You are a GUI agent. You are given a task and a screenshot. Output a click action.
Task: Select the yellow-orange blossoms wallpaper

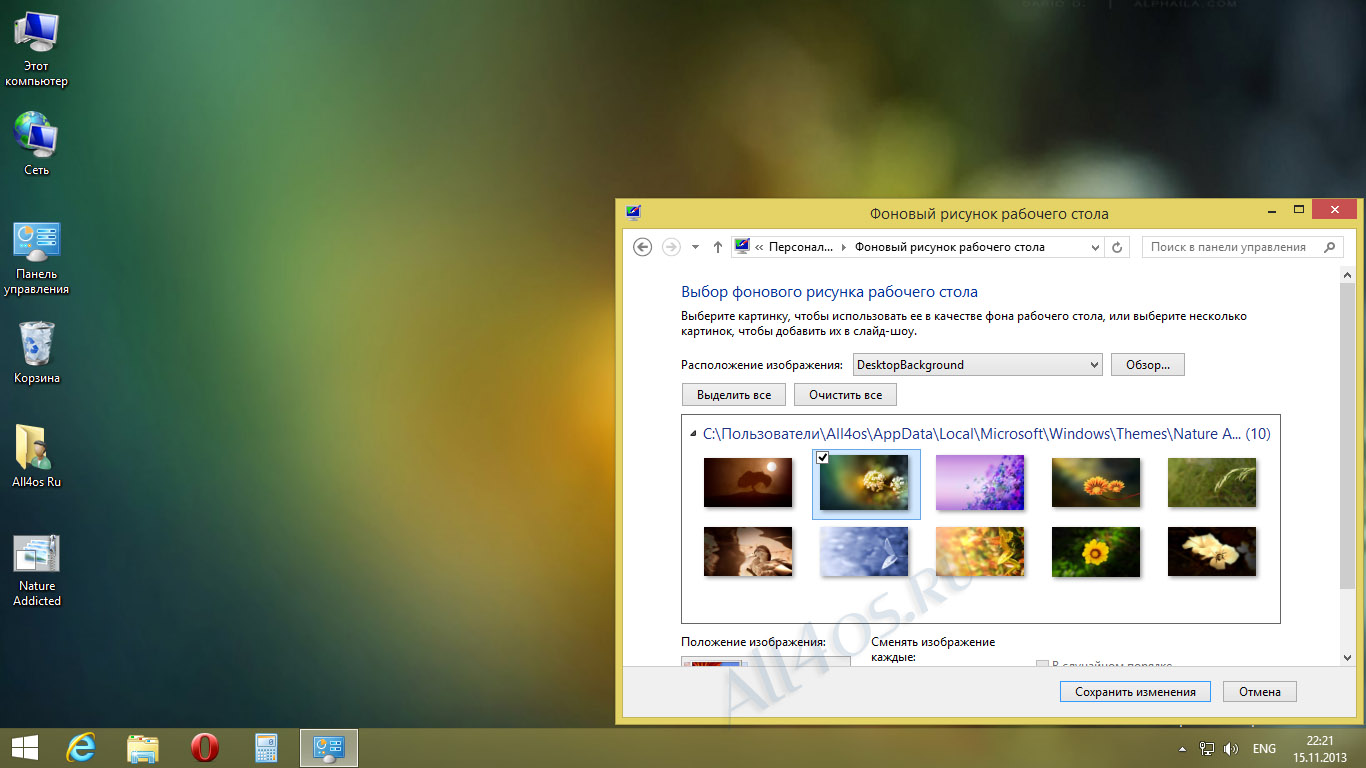coord(980,551)
